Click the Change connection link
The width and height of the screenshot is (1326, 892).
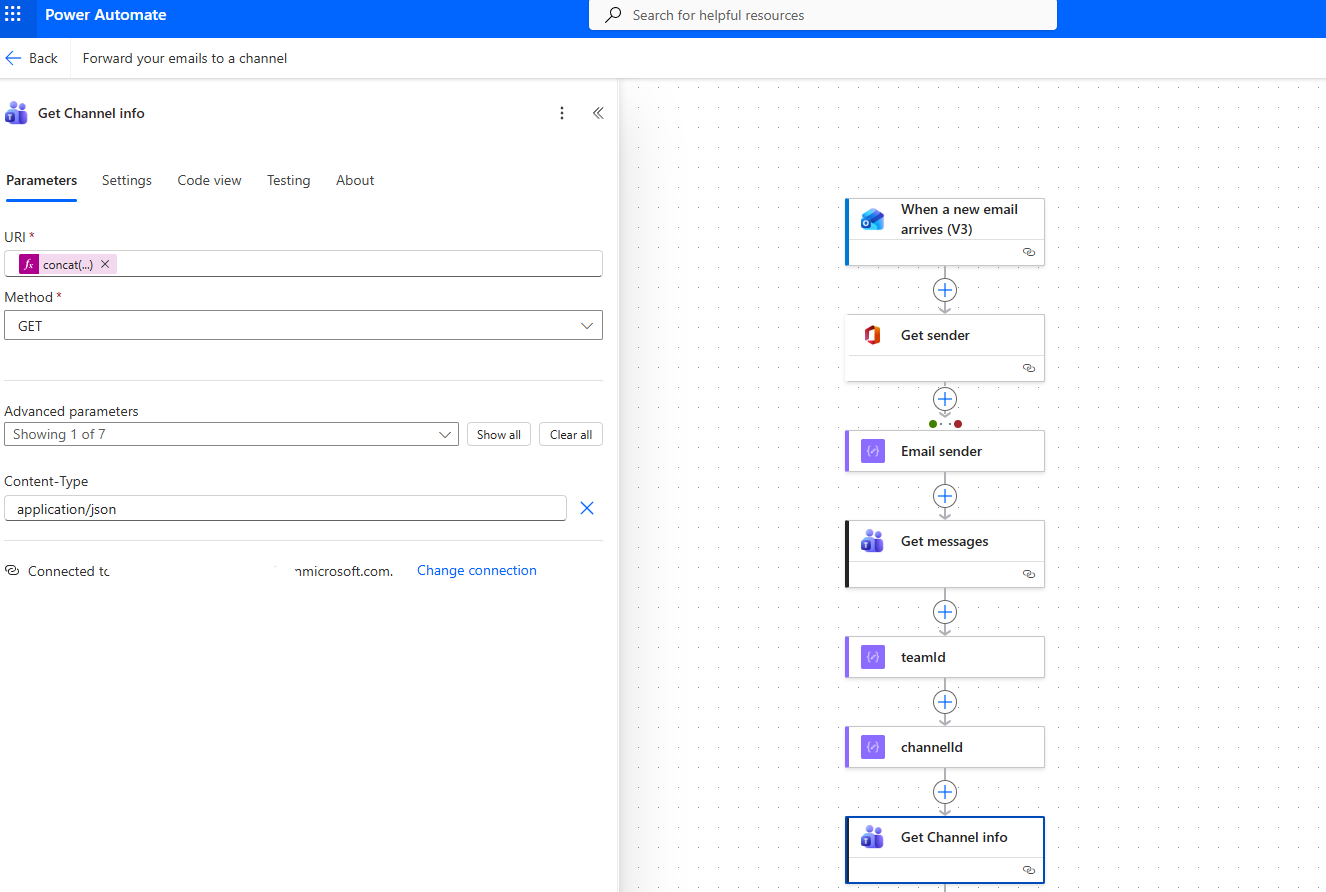[476, 571]
